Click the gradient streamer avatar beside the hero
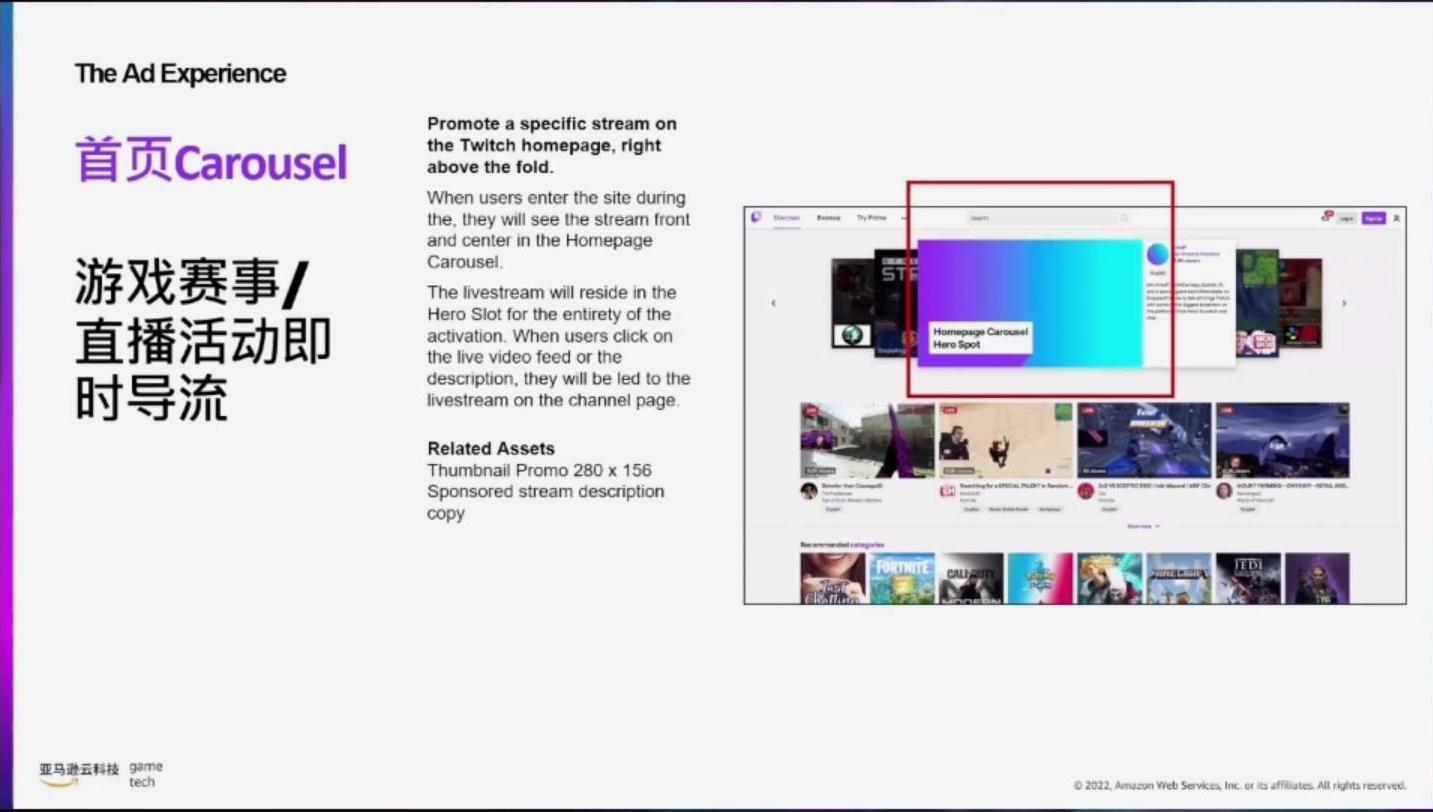Image resolution: width=1433 pixels, height=812 pixels. coord(1158,254)
